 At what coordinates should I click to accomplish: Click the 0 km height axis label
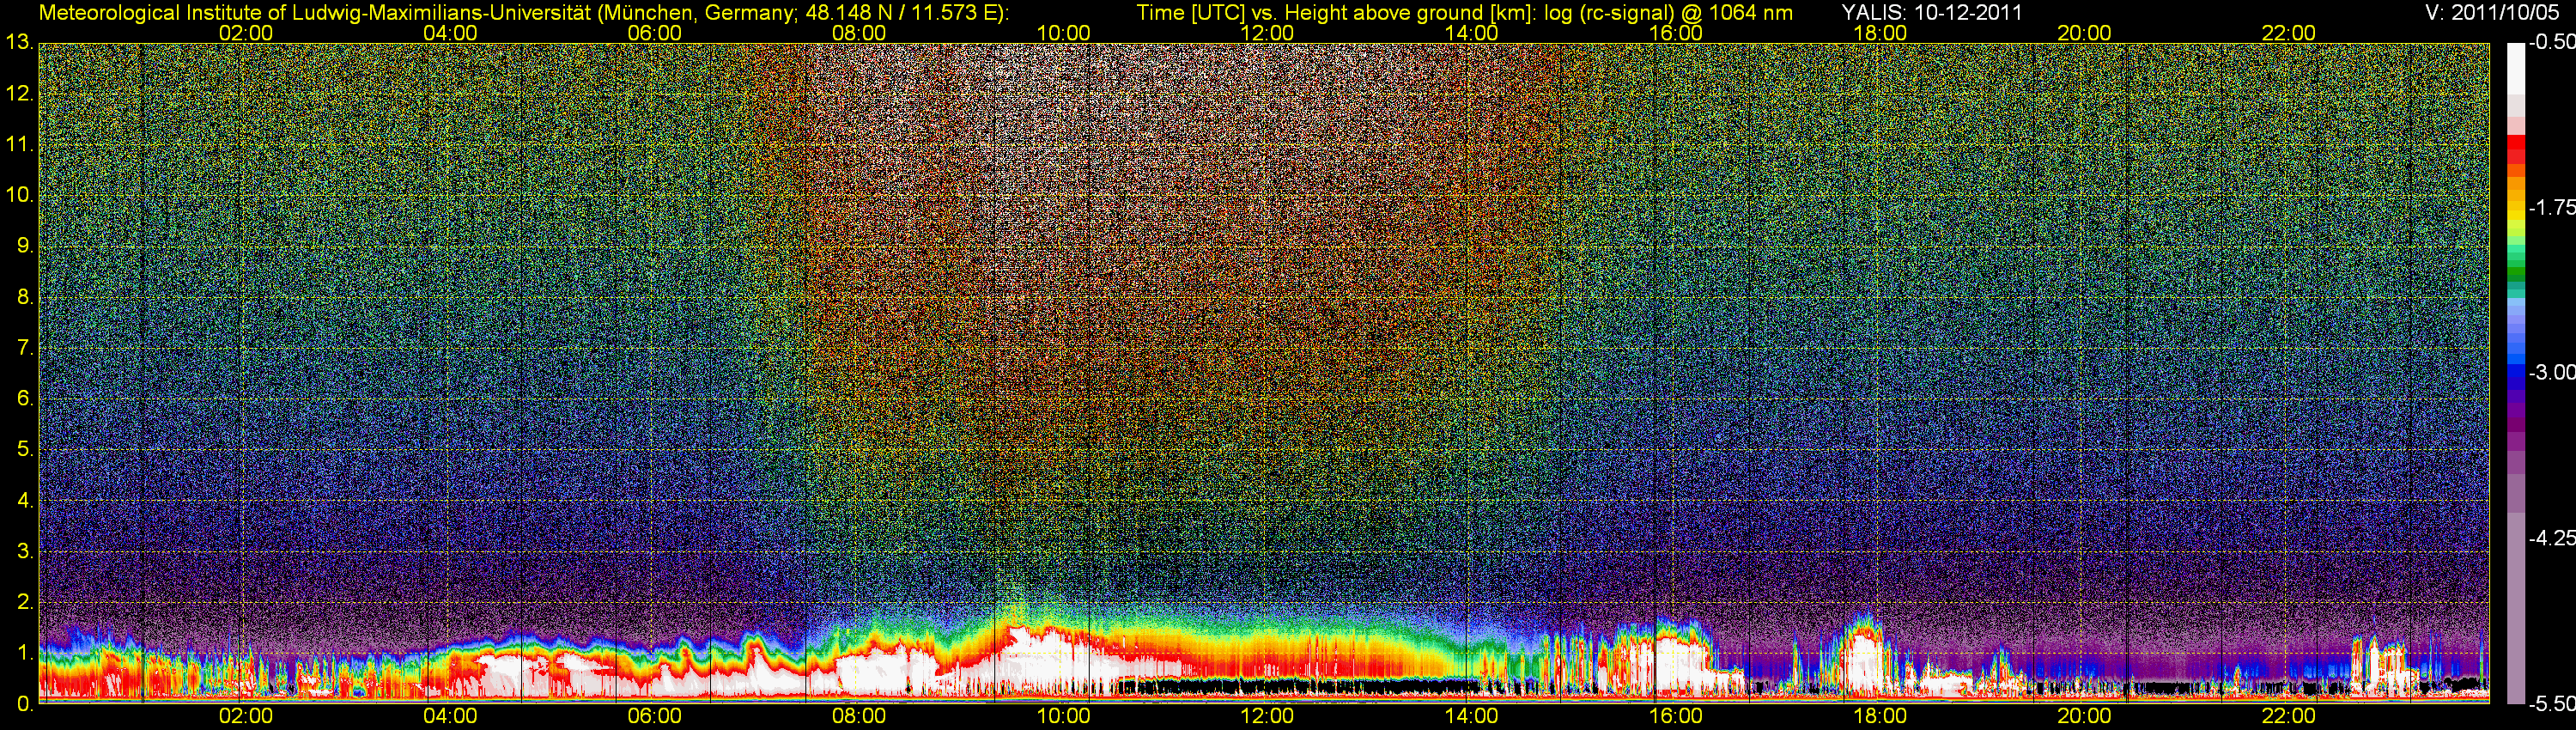(x=25, y=704)
